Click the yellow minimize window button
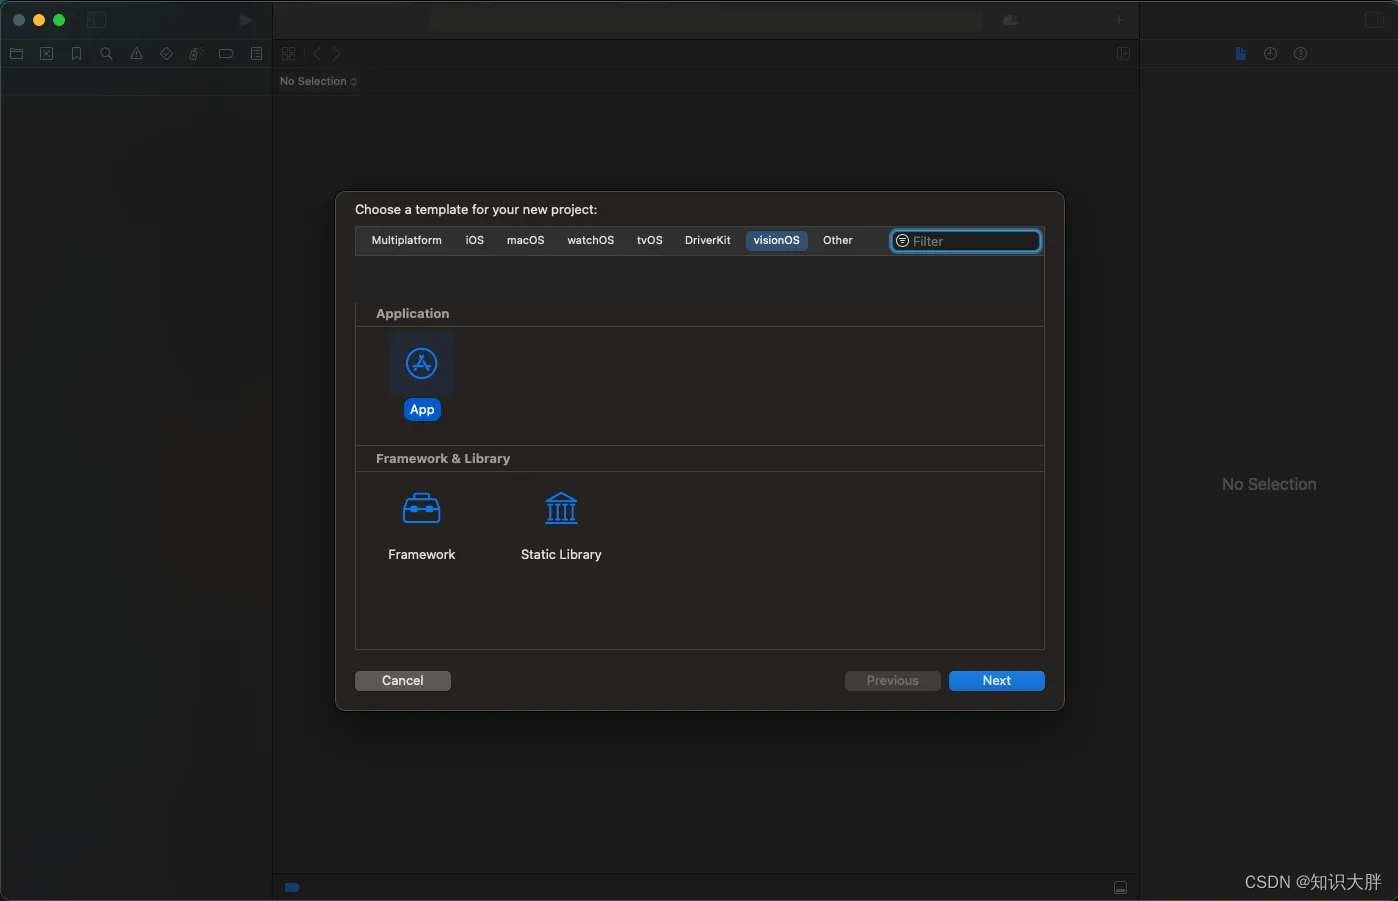Viewport: 1398px width, 901px height. click(x=39, y=20)
